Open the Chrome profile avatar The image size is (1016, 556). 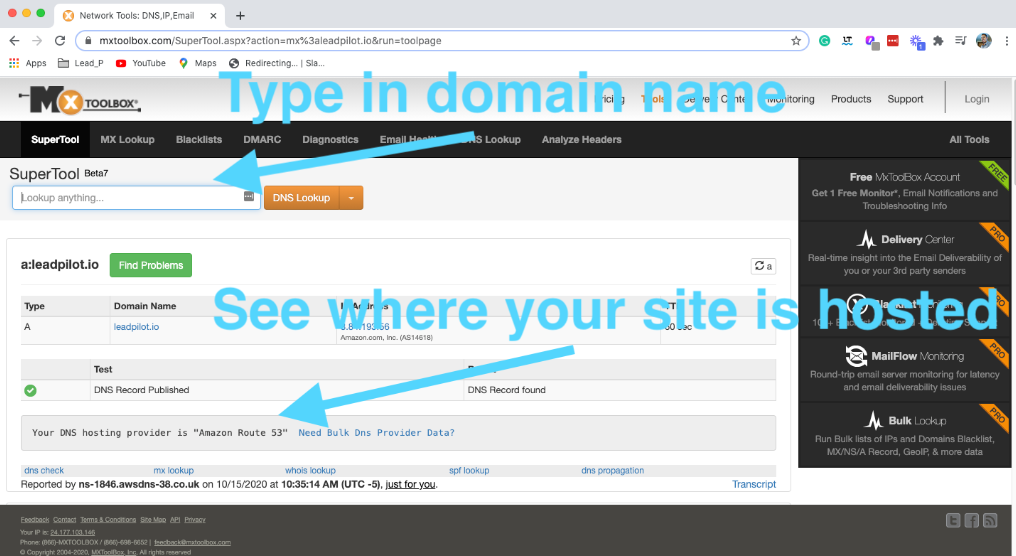tap(984, 41)
